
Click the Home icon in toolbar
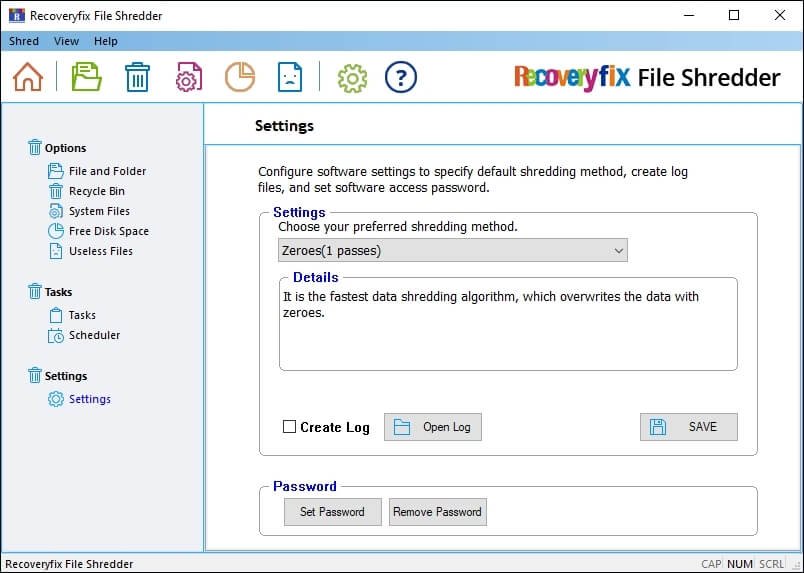click(28, 77)
